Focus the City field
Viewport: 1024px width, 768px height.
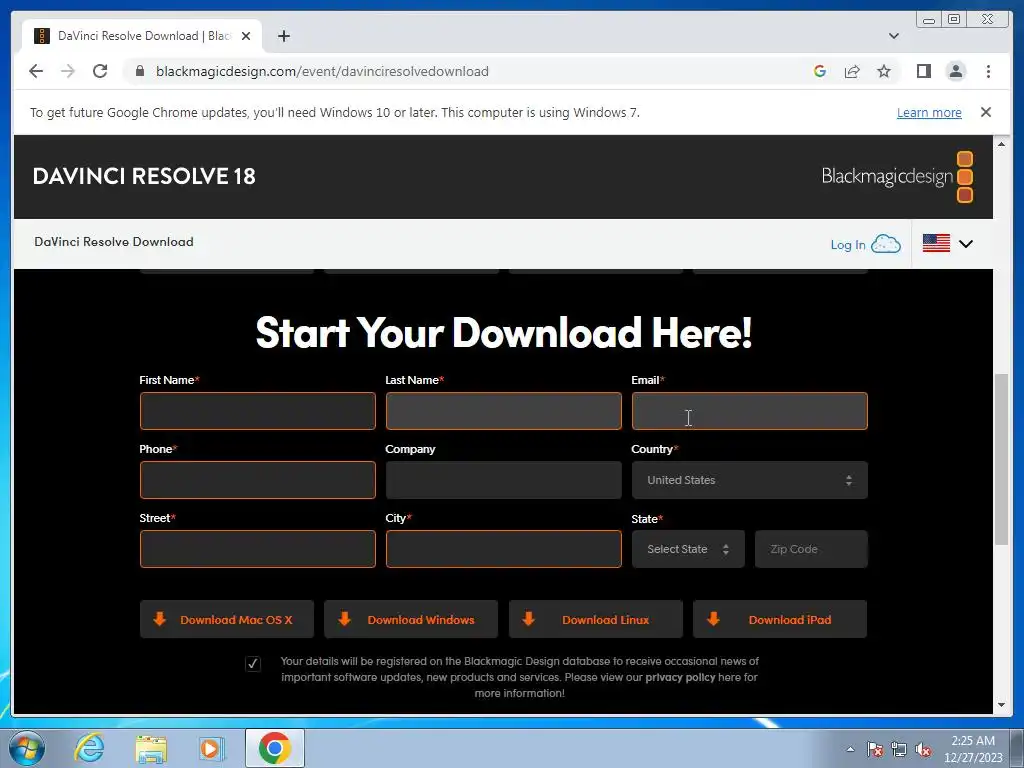tap(504, 549)
